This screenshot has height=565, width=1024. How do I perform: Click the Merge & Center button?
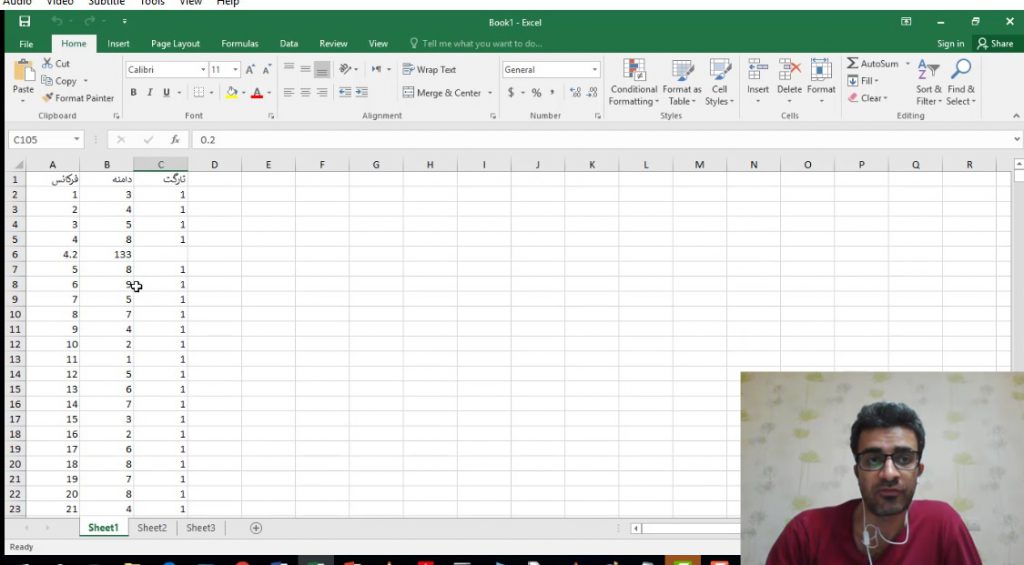(442, 93)
